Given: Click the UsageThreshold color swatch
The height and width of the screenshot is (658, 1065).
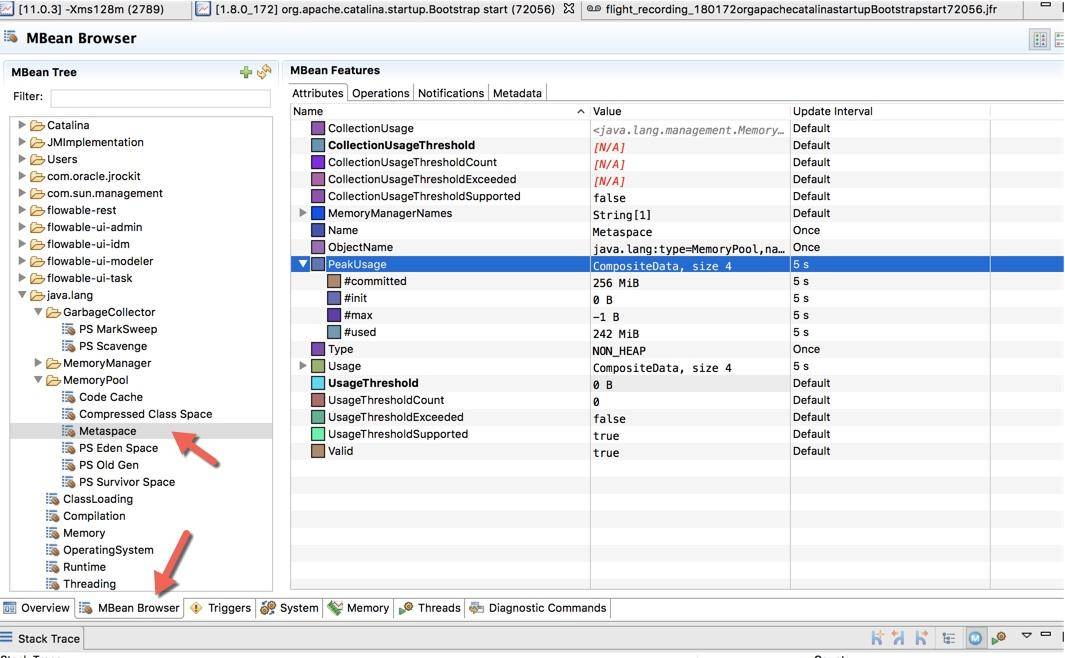Looking at the screenshot, I should point(318,383).
